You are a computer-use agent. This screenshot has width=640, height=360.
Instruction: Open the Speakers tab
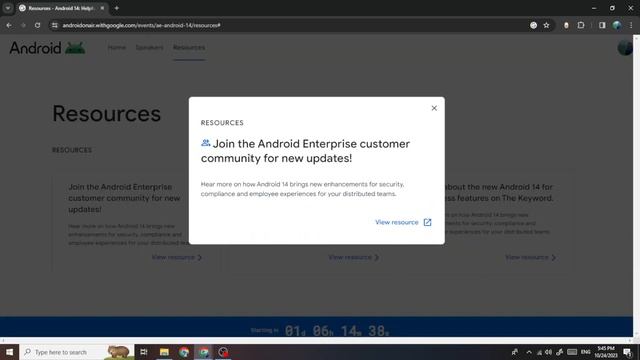coord(149,47)
